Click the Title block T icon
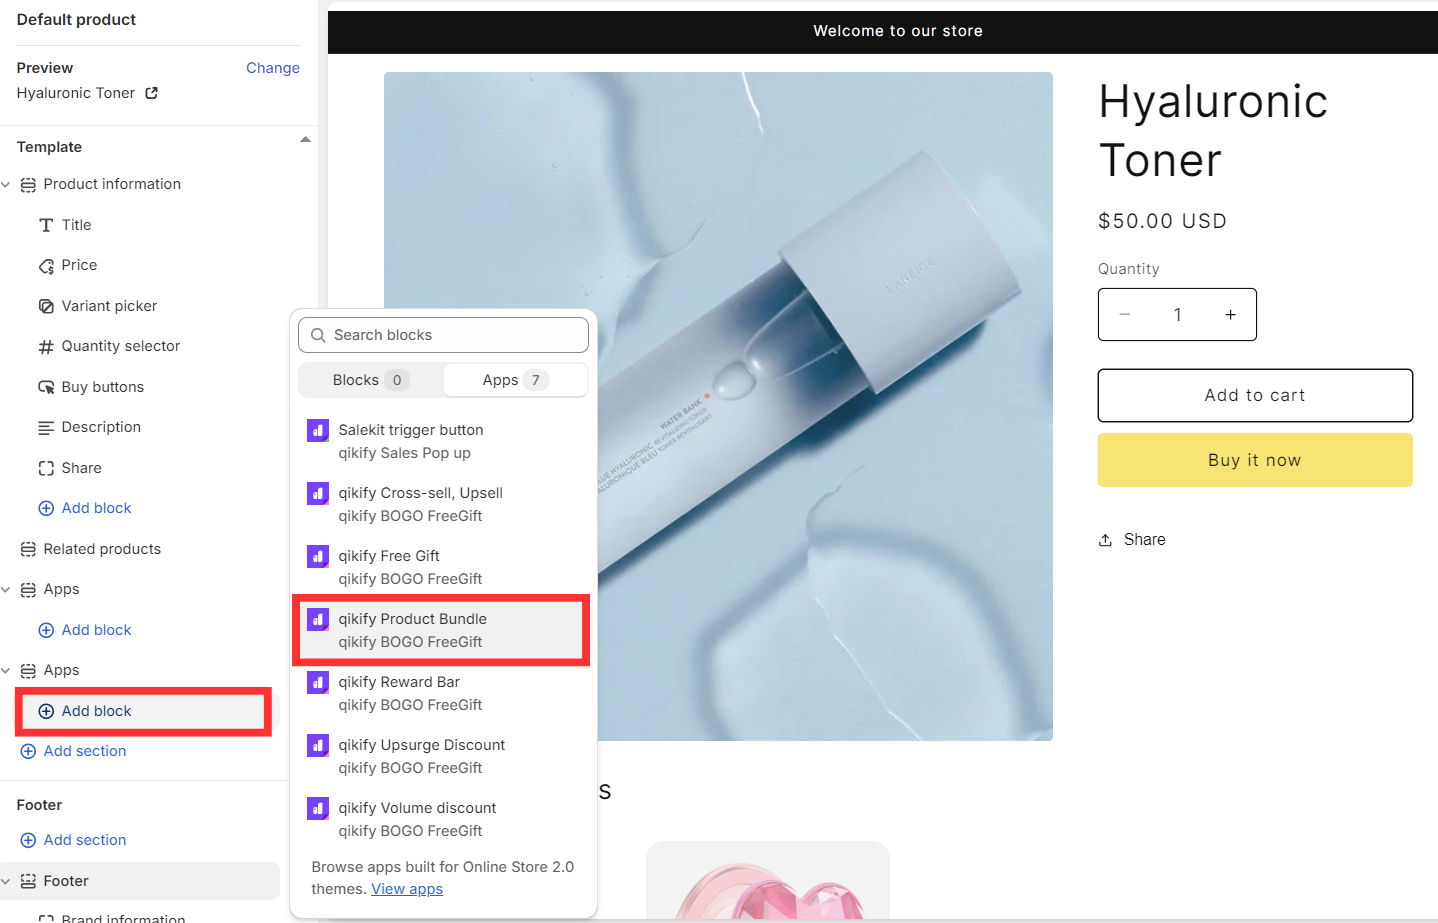Image resolution: width=1438 pixels, height=923 pixels. coord(46,225)
